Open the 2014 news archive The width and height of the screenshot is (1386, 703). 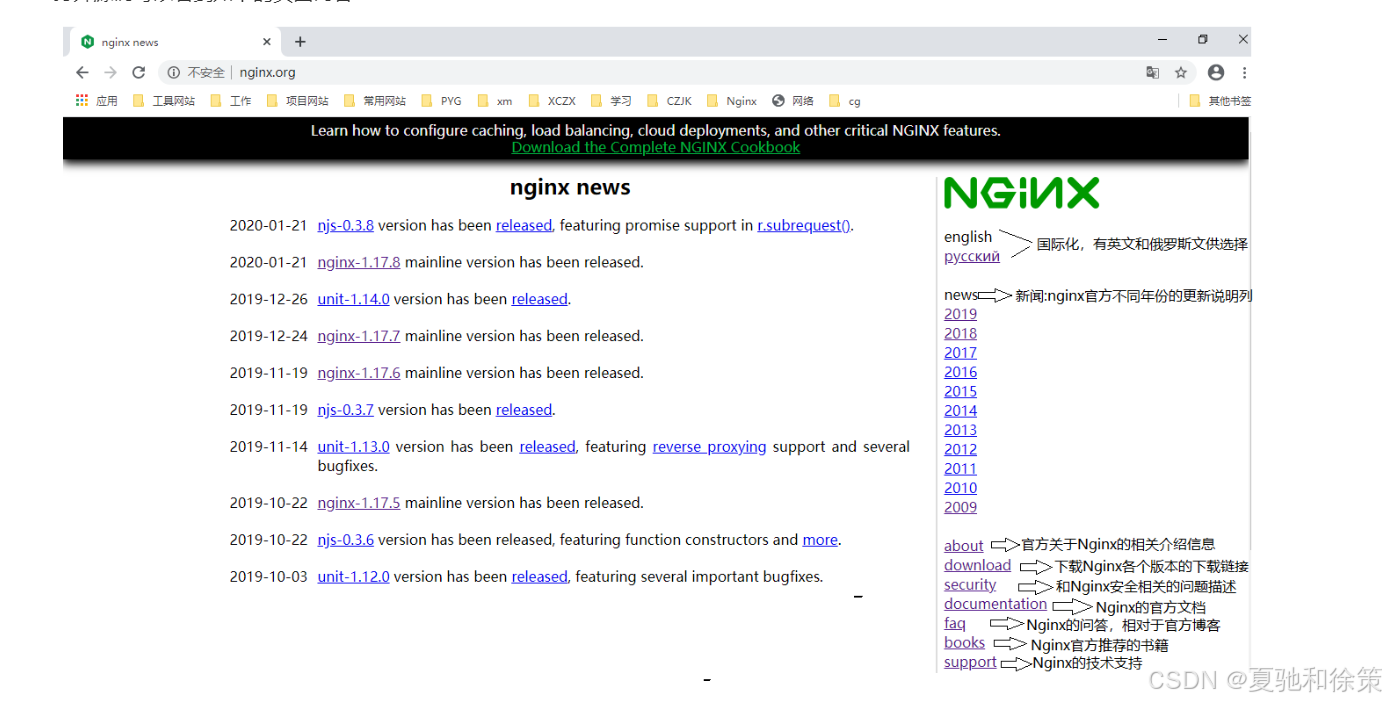[960, 411]
